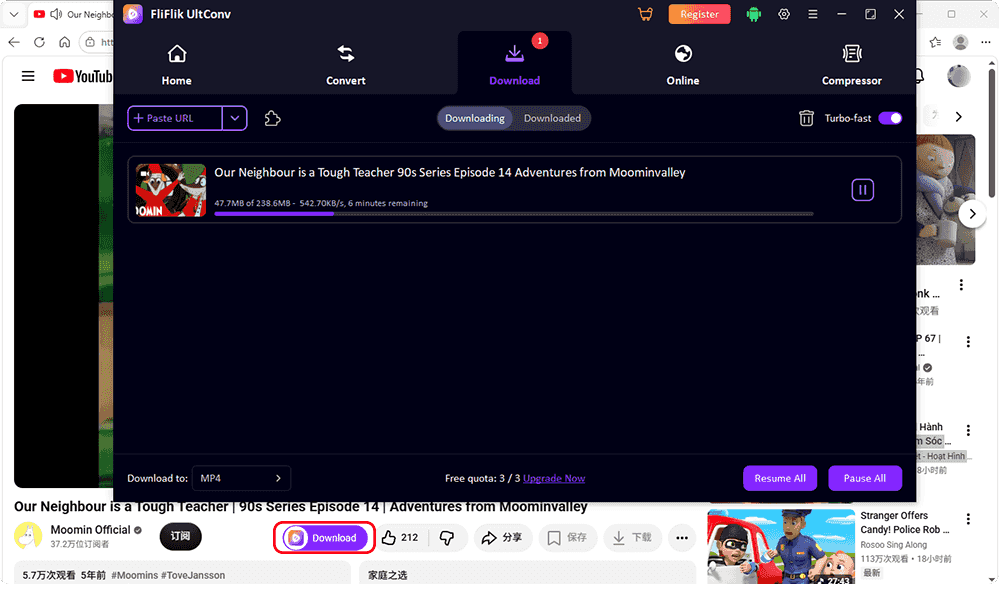
Task: Subscribe with the 订阅 button
Action: (x=180, y=536)
